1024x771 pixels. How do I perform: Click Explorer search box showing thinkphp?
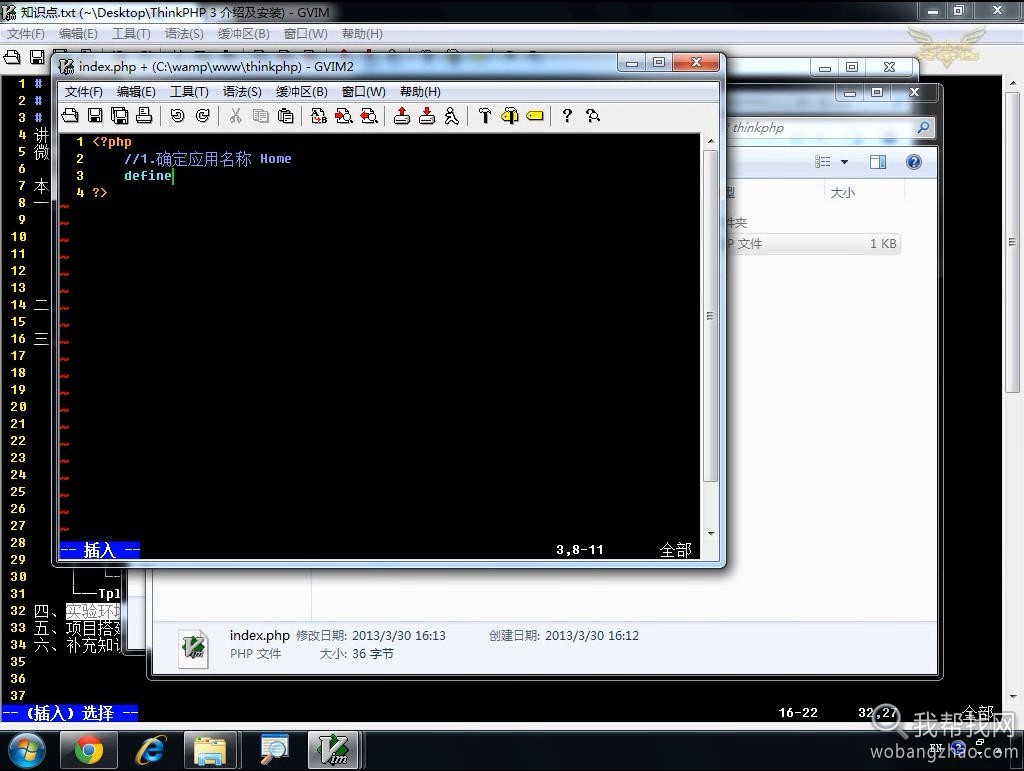(822, 128)
